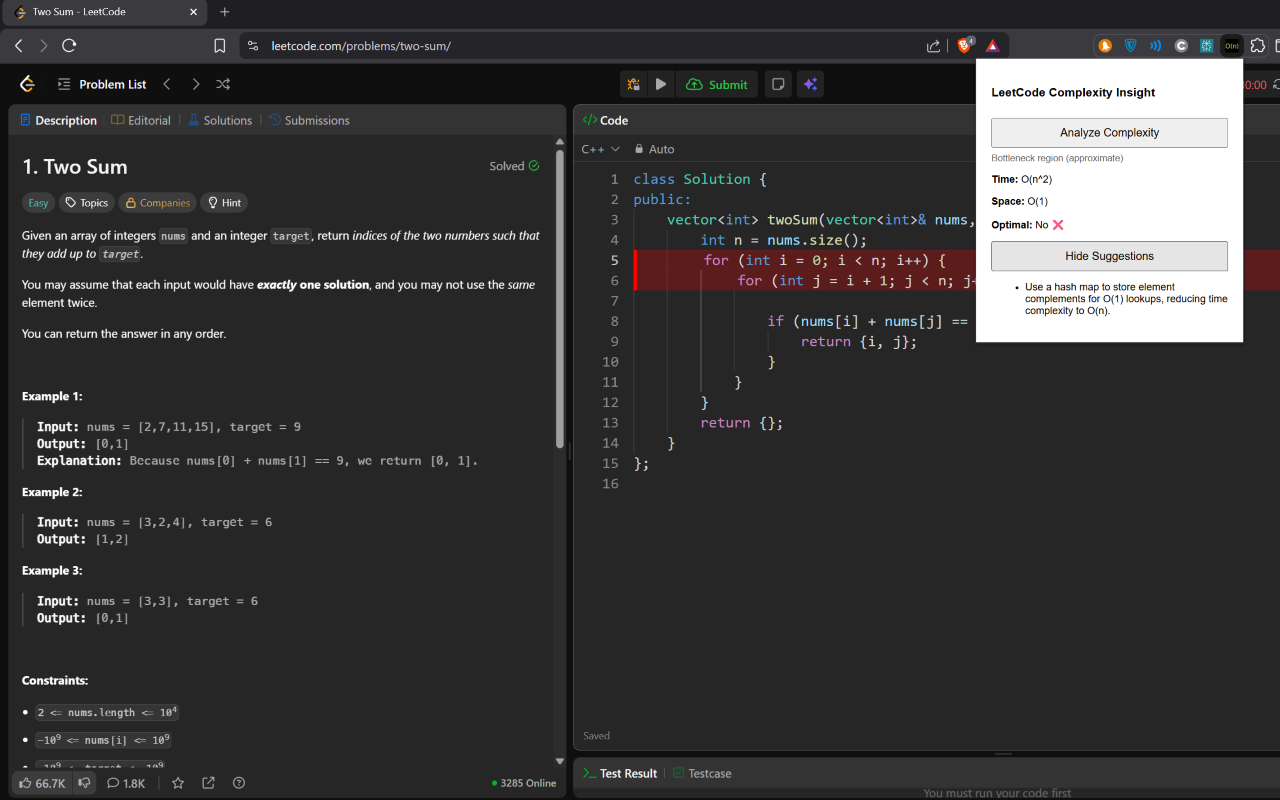
Task: Click line number 13 in editor gutter
Action: [611, 423]
